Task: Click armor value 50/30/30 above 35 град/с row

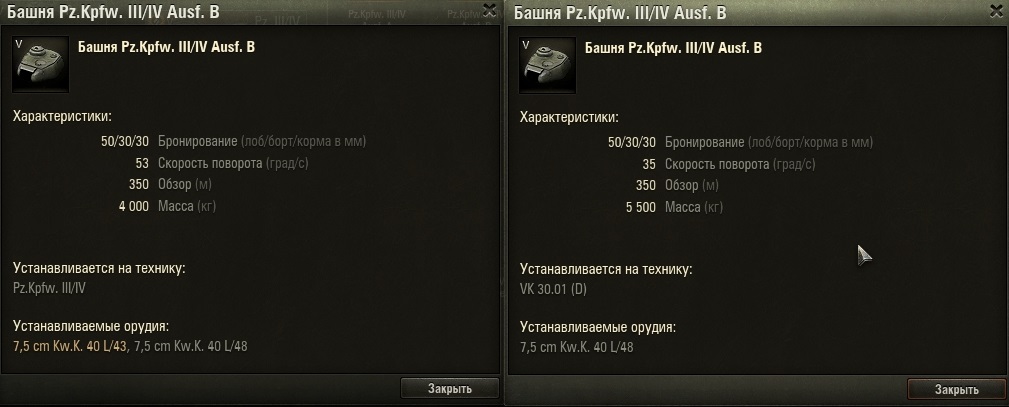Action: pyautogui.click(x=632, y=142)
